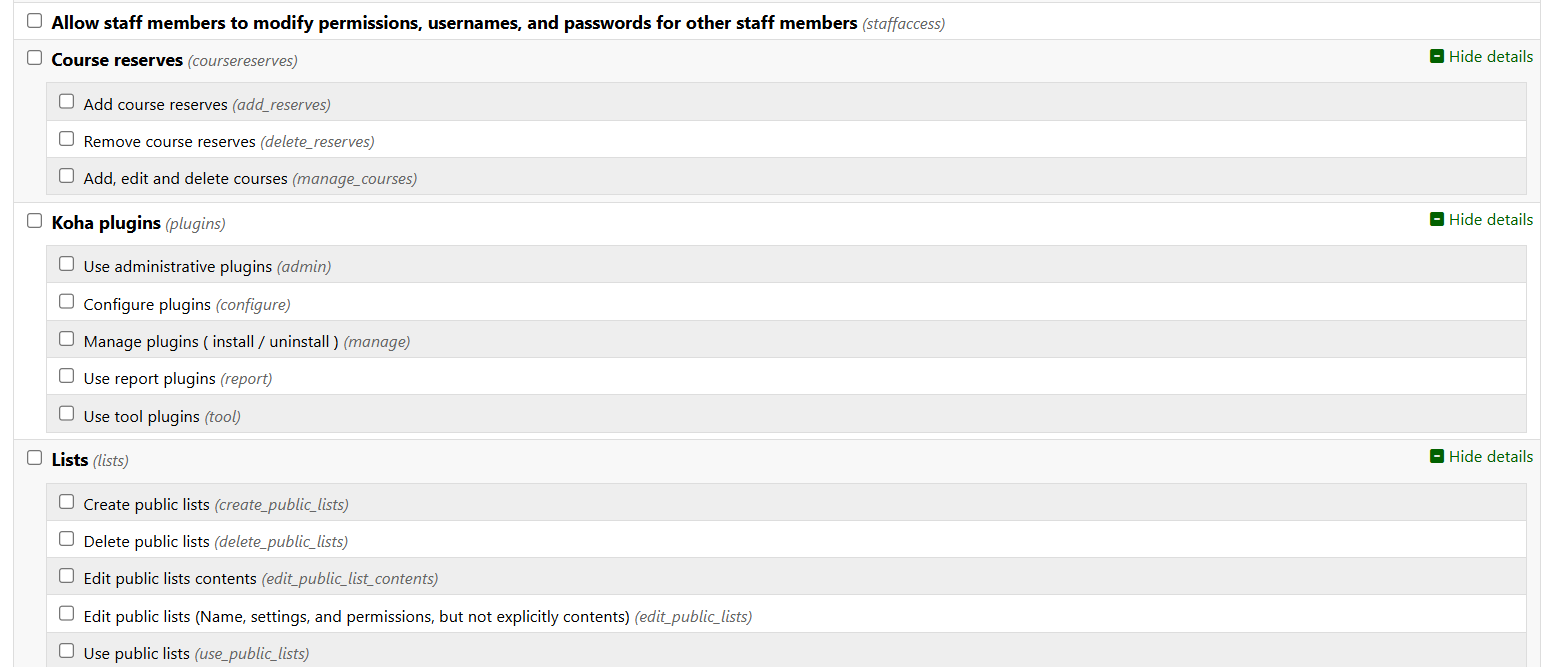Screen dimensions: 1543x667
Task: Collapse the Lists permissions details
Action: click(x=1490, y=456)
